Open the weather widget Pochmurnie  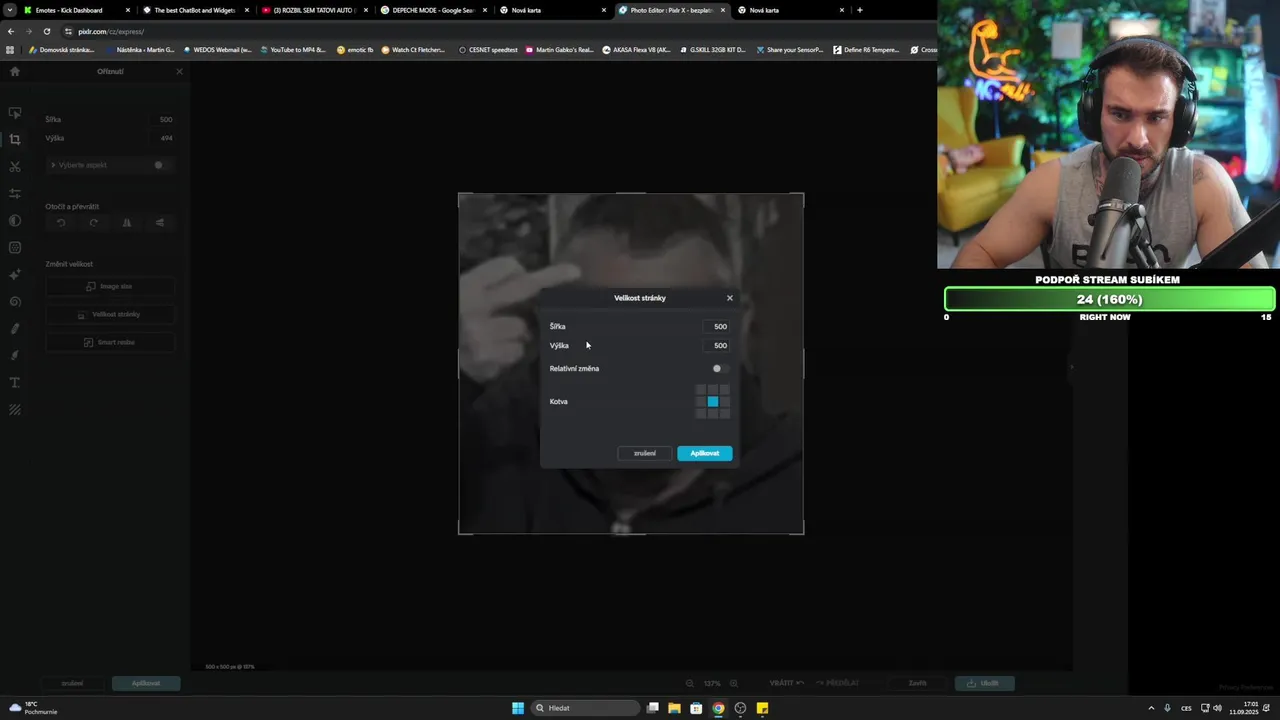point(33,708)
